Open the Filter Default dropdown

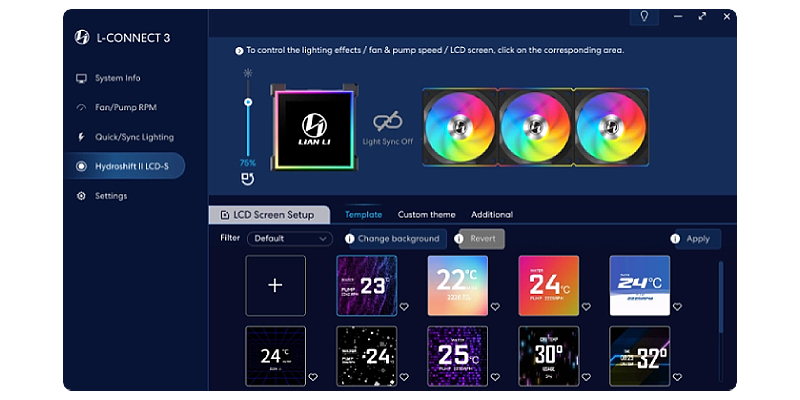pyautogui.click(x=291, y=239)
